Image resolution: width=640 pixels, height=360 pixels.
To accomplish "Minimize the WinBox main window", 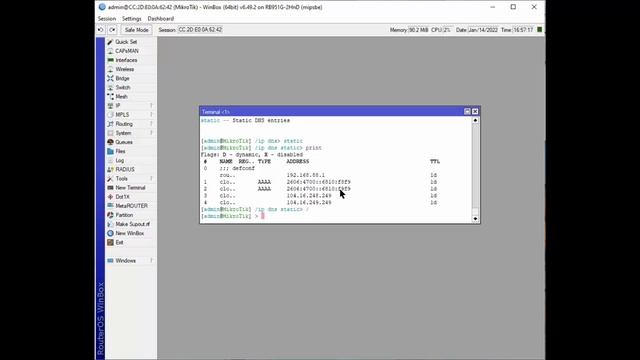I will (493, 7).
